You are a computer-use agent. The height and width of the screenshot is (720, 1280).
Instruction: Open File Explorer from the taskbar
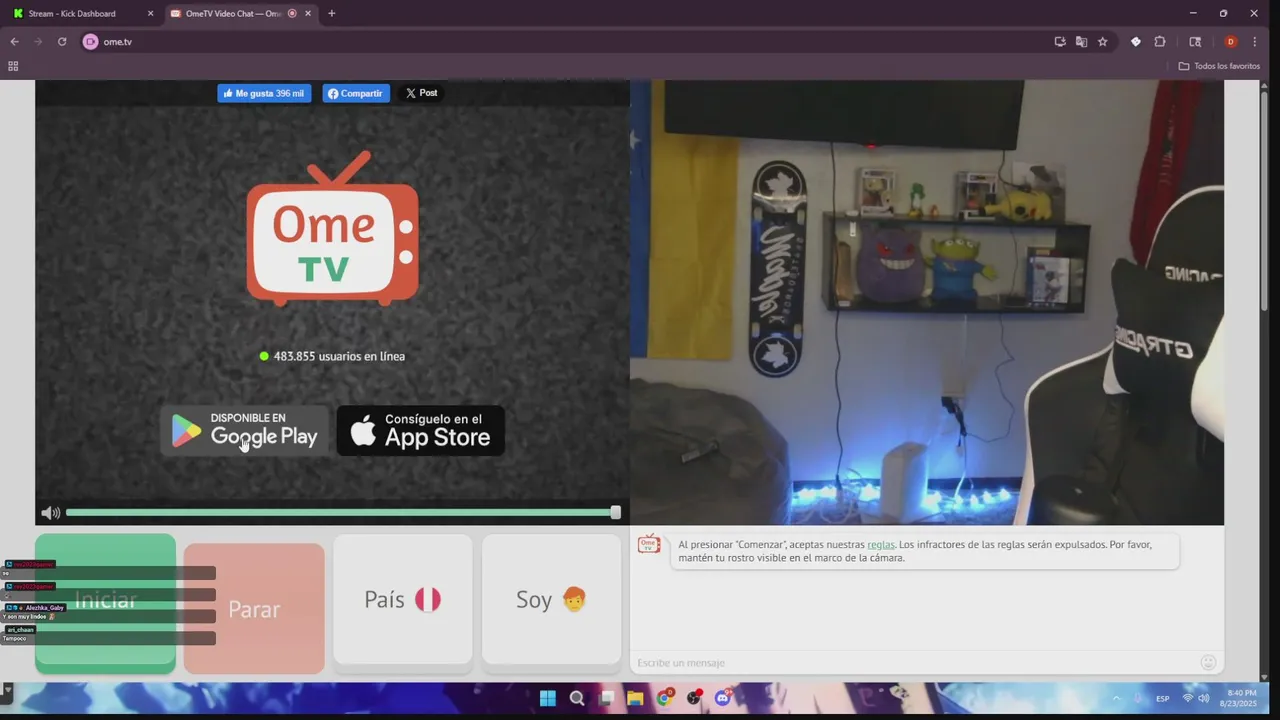(635, 698)
